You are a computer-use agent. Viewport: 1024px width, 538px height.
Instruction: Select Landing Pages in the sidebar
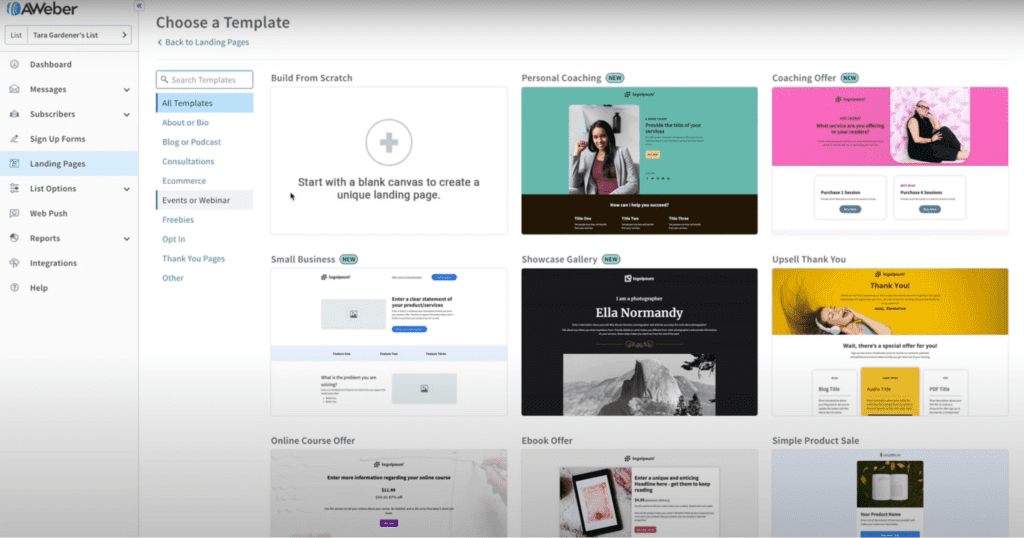tap(69, 163)
